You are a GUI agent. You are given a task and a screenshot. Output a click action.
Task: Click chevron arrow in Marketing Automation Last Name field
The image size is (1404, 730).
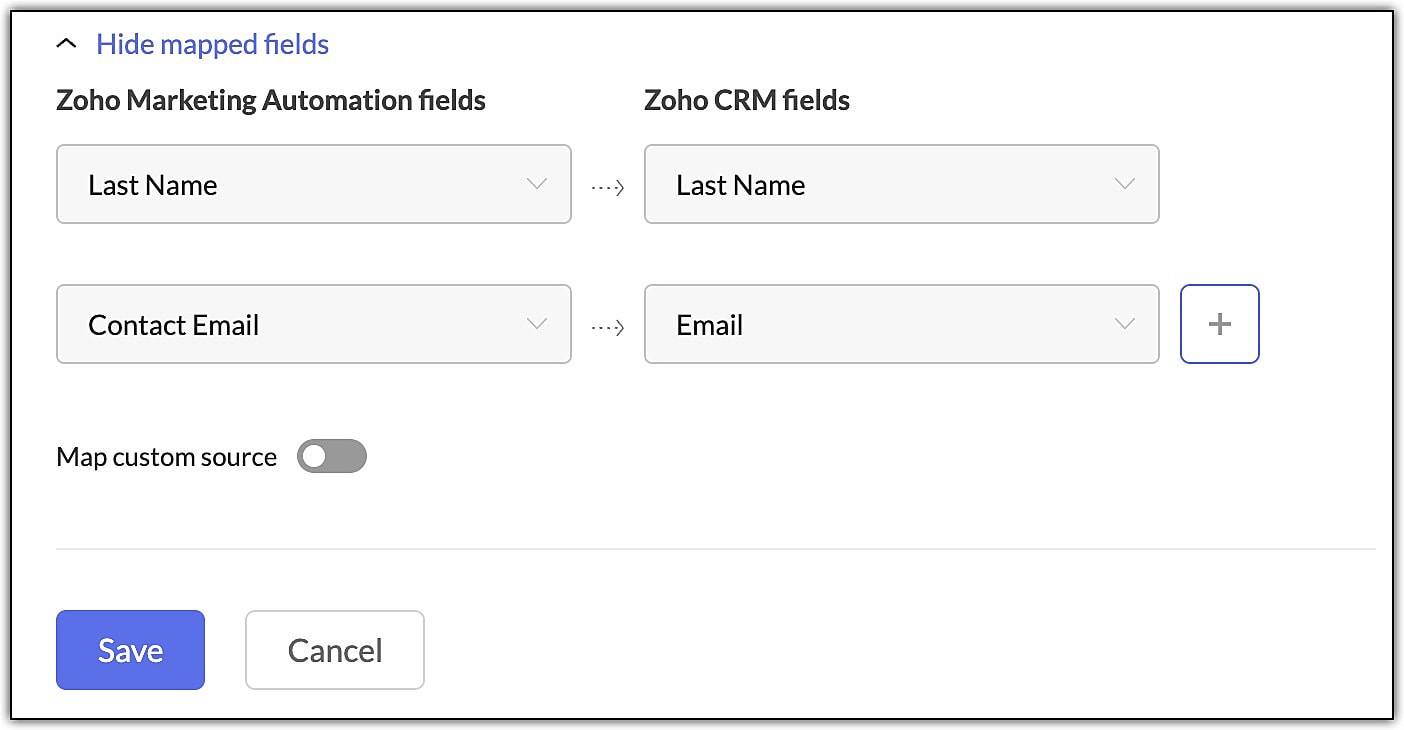537,184
